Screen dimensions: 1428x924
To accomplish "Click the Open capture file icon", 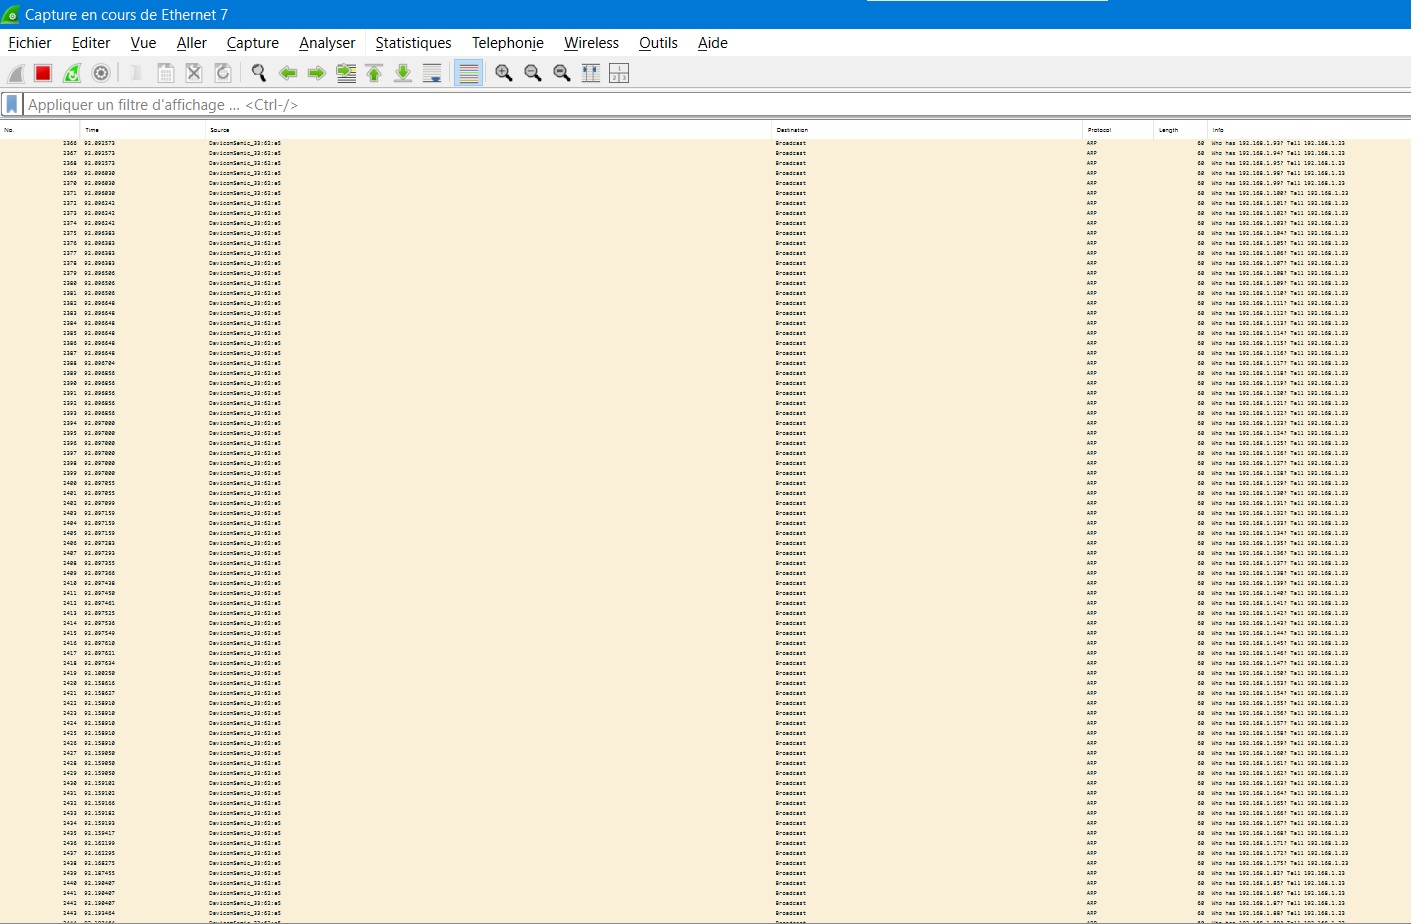I will pos(137,73).
